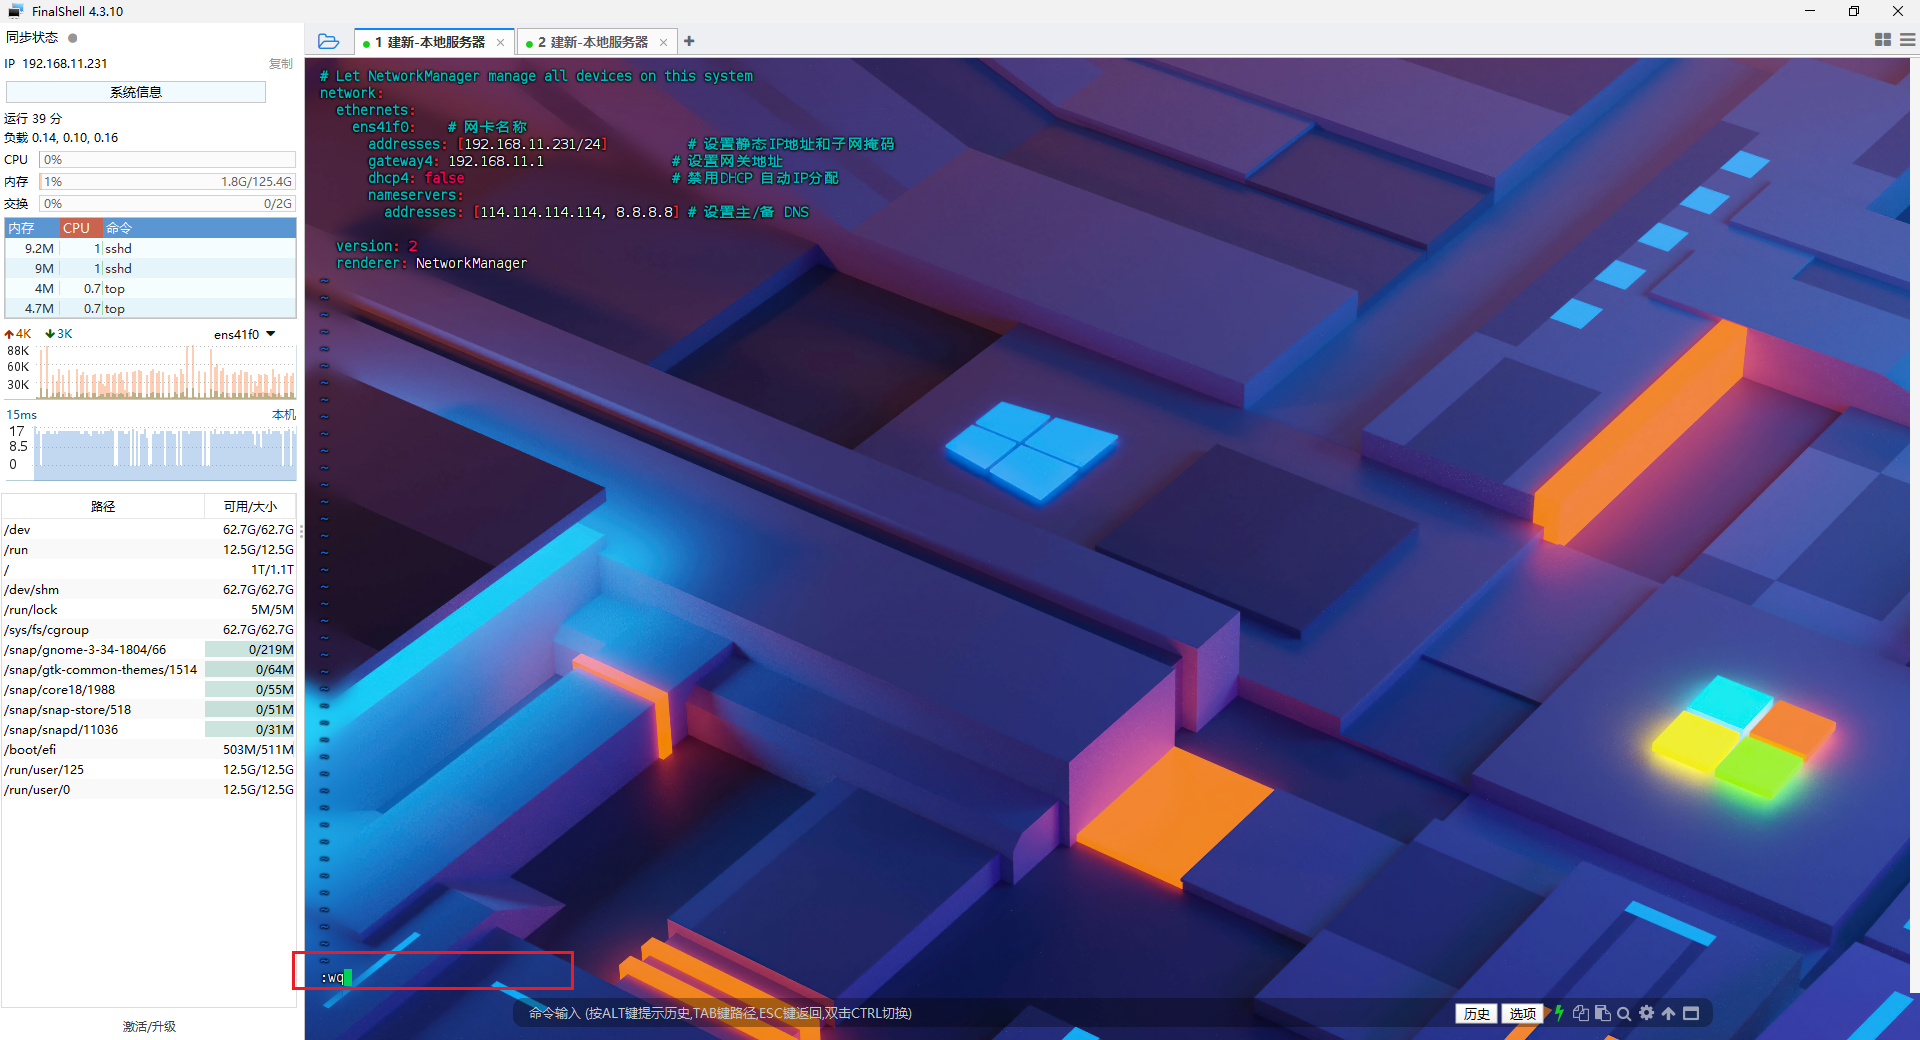
Task: Close tab 2 建新-本地服务器
Action: click(x=663, y=42)
